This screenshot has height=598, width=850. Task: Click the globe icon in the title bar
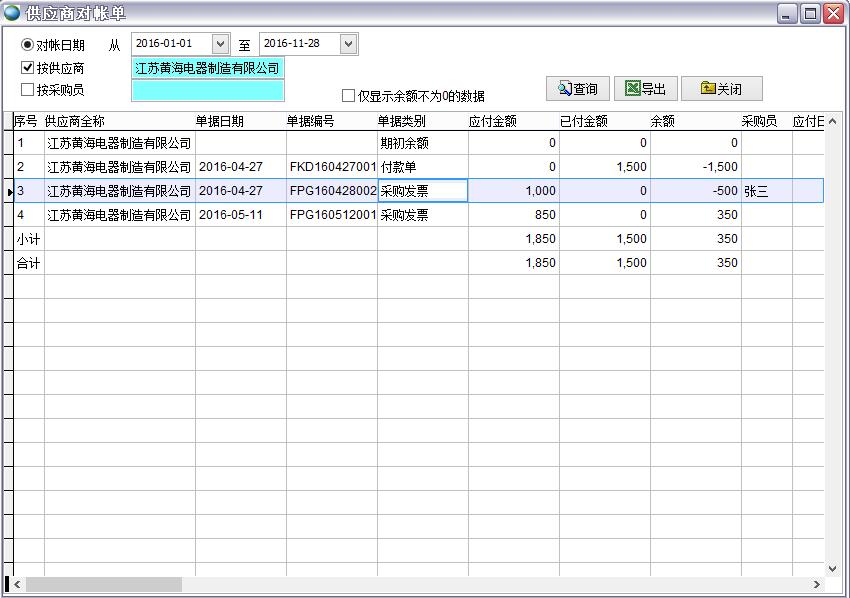(12, 13)
